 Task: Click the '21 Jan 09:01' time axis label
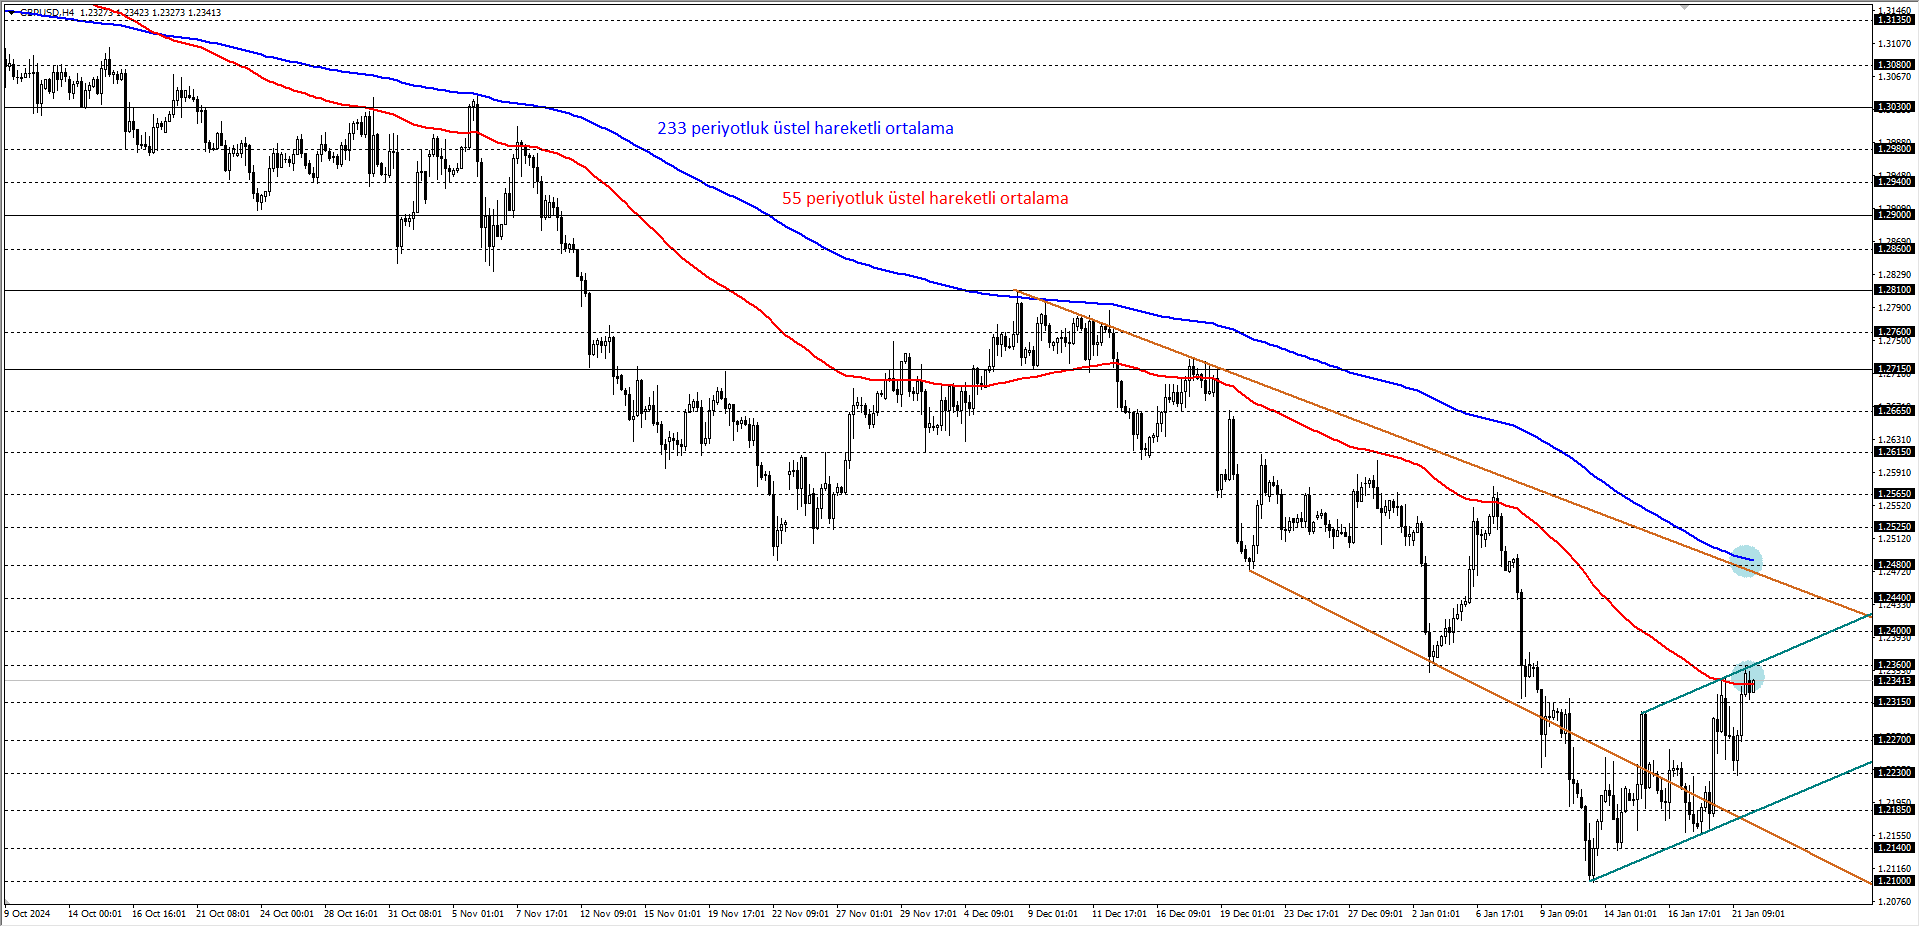tap(1758, 914)
